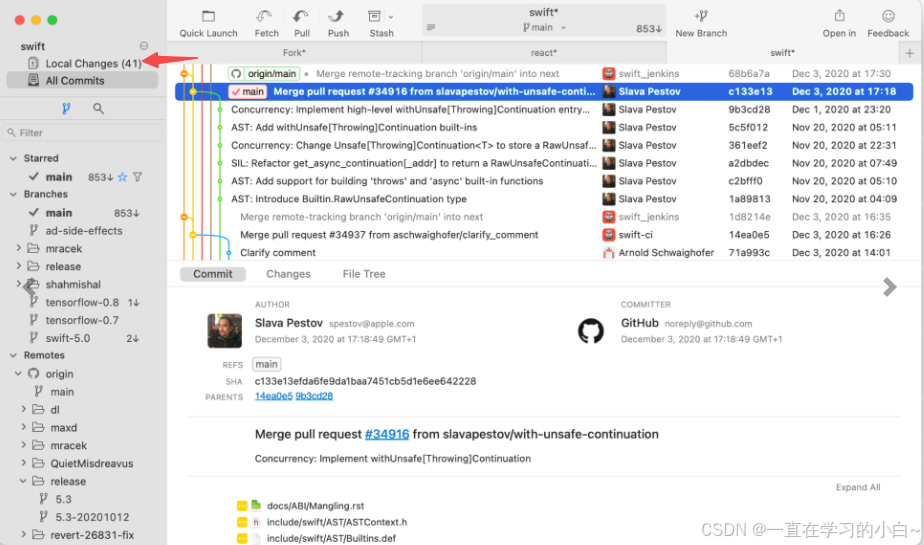Expand the dl remote folder
The width and height of the screenshot is (924, 545).
coord(24,409)
